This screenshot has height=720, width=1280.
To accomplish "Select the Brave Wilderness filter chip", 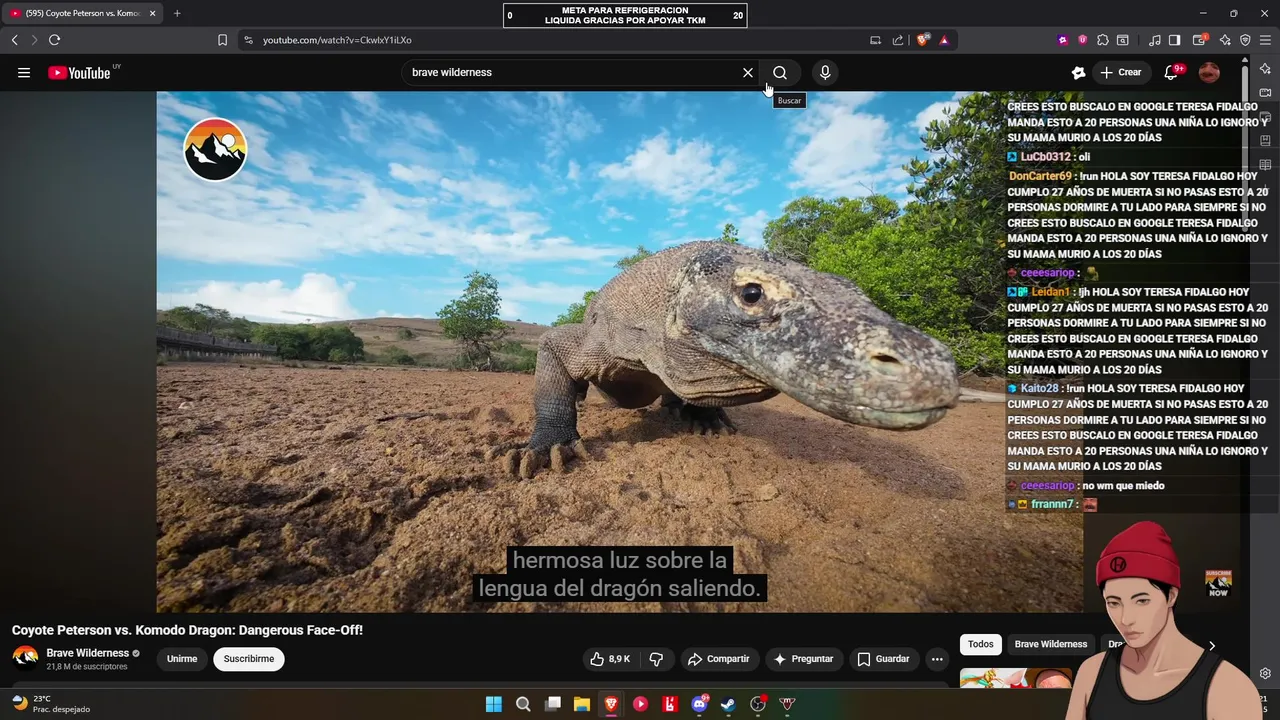I will (x=1051, y=644).
